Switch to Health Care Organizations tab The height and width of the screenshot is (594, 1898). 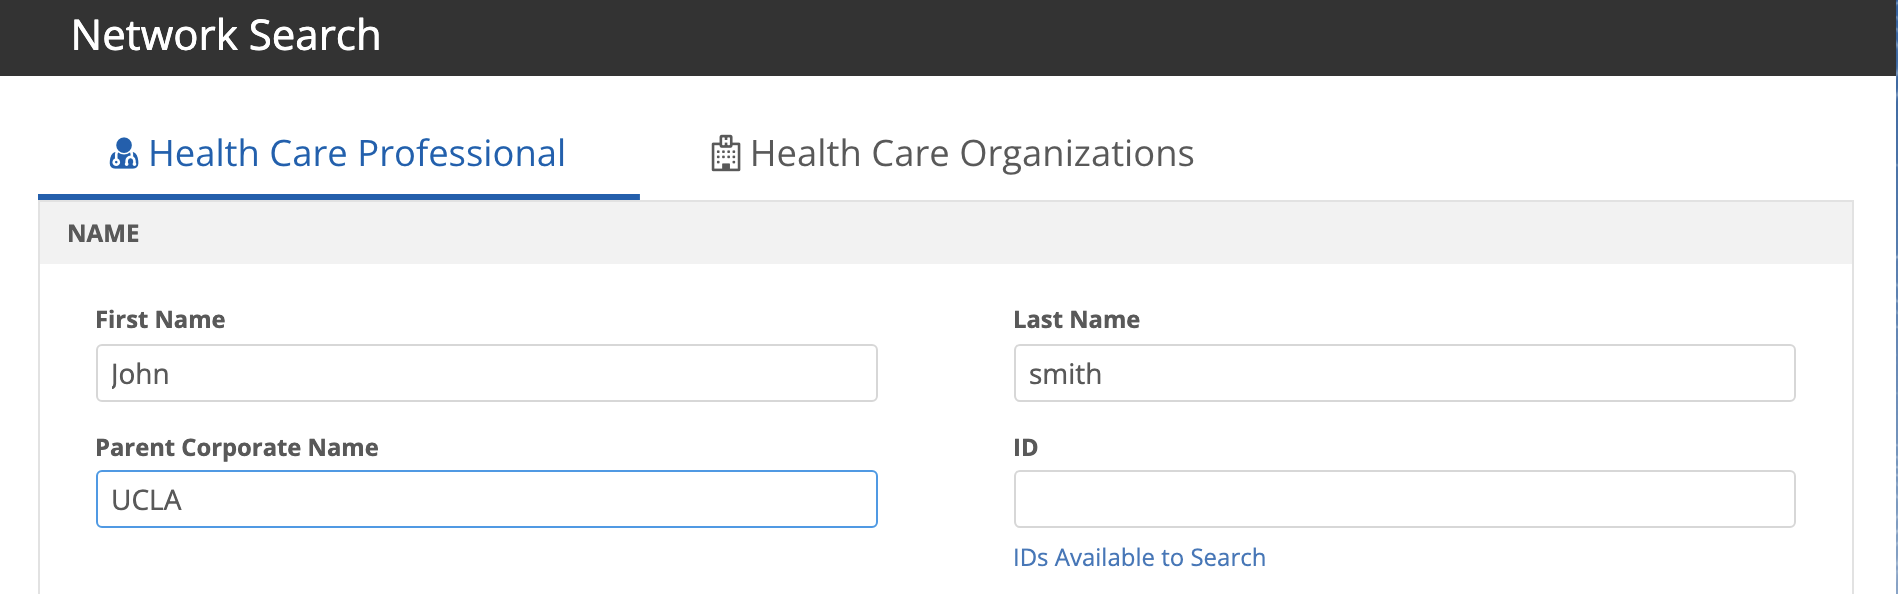tap(971, 154)
